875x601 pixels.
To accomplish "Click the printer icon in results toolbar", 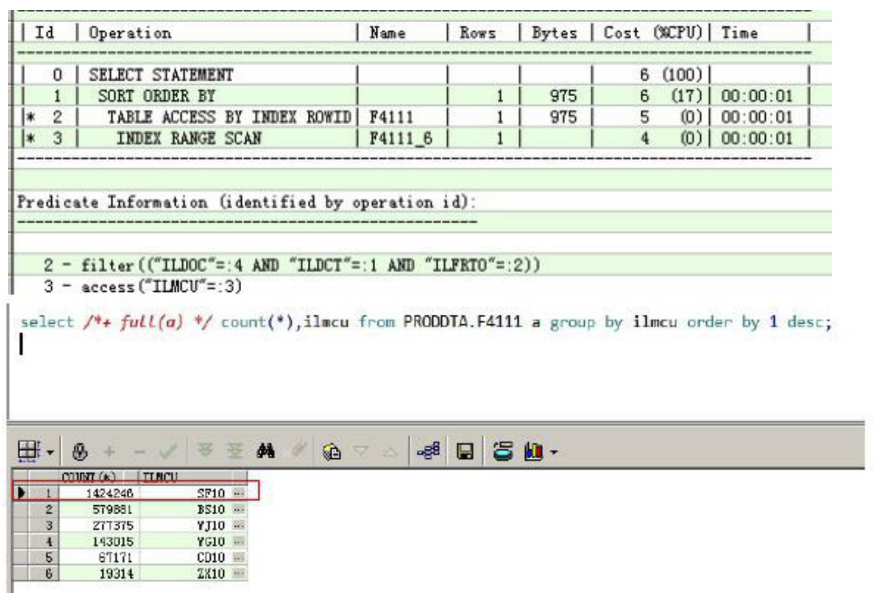I will [x=503, y=451].
